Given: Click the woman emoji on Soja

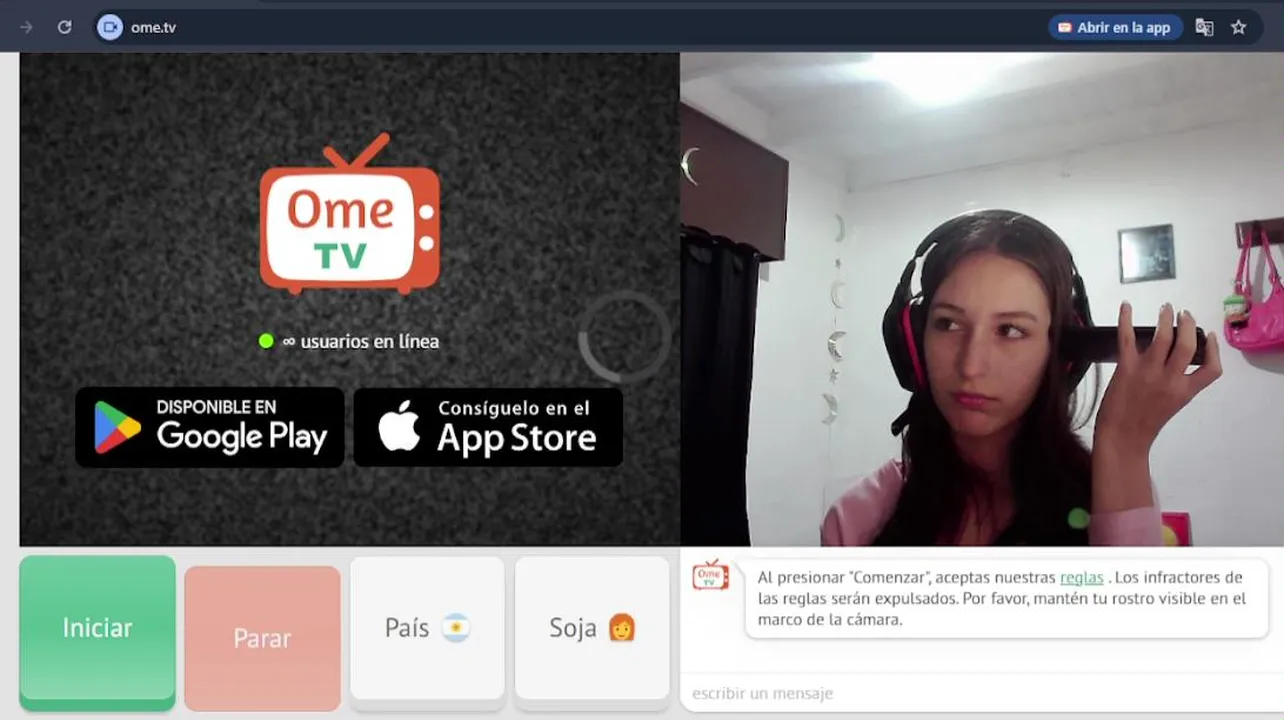Looking at the screenshot, I should 622,628.
